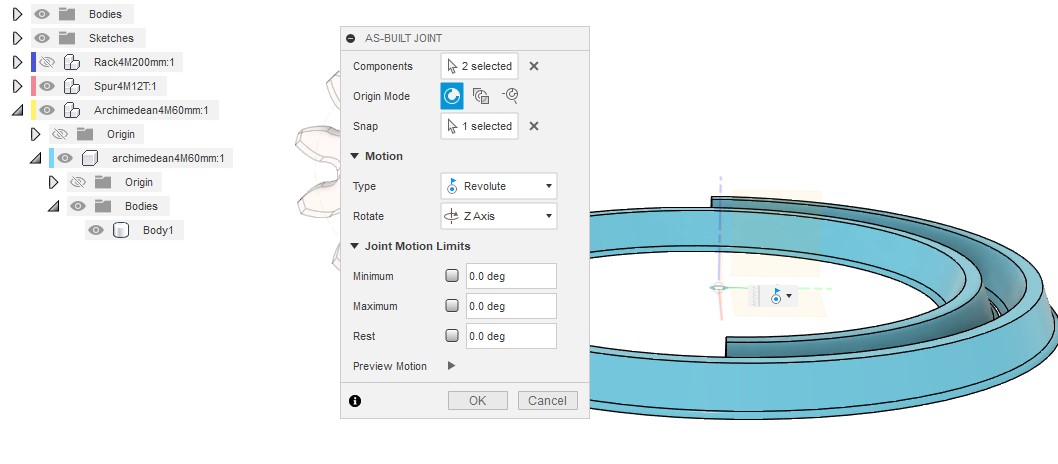The width and height of the screenshot is (1058, 464).
Task: Click the info icon in dialog footer
Action: [354, 401]
